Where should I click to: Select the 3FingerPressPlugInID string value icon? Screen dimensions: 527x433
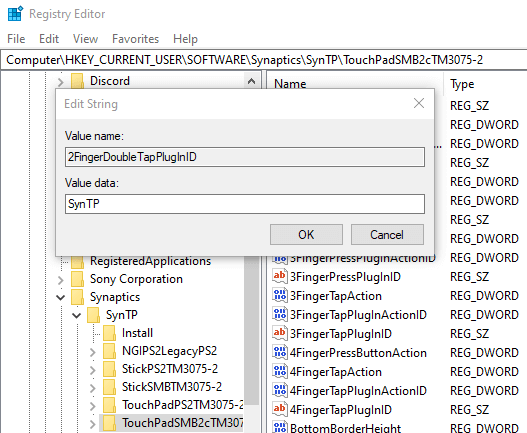click(280, 277)
